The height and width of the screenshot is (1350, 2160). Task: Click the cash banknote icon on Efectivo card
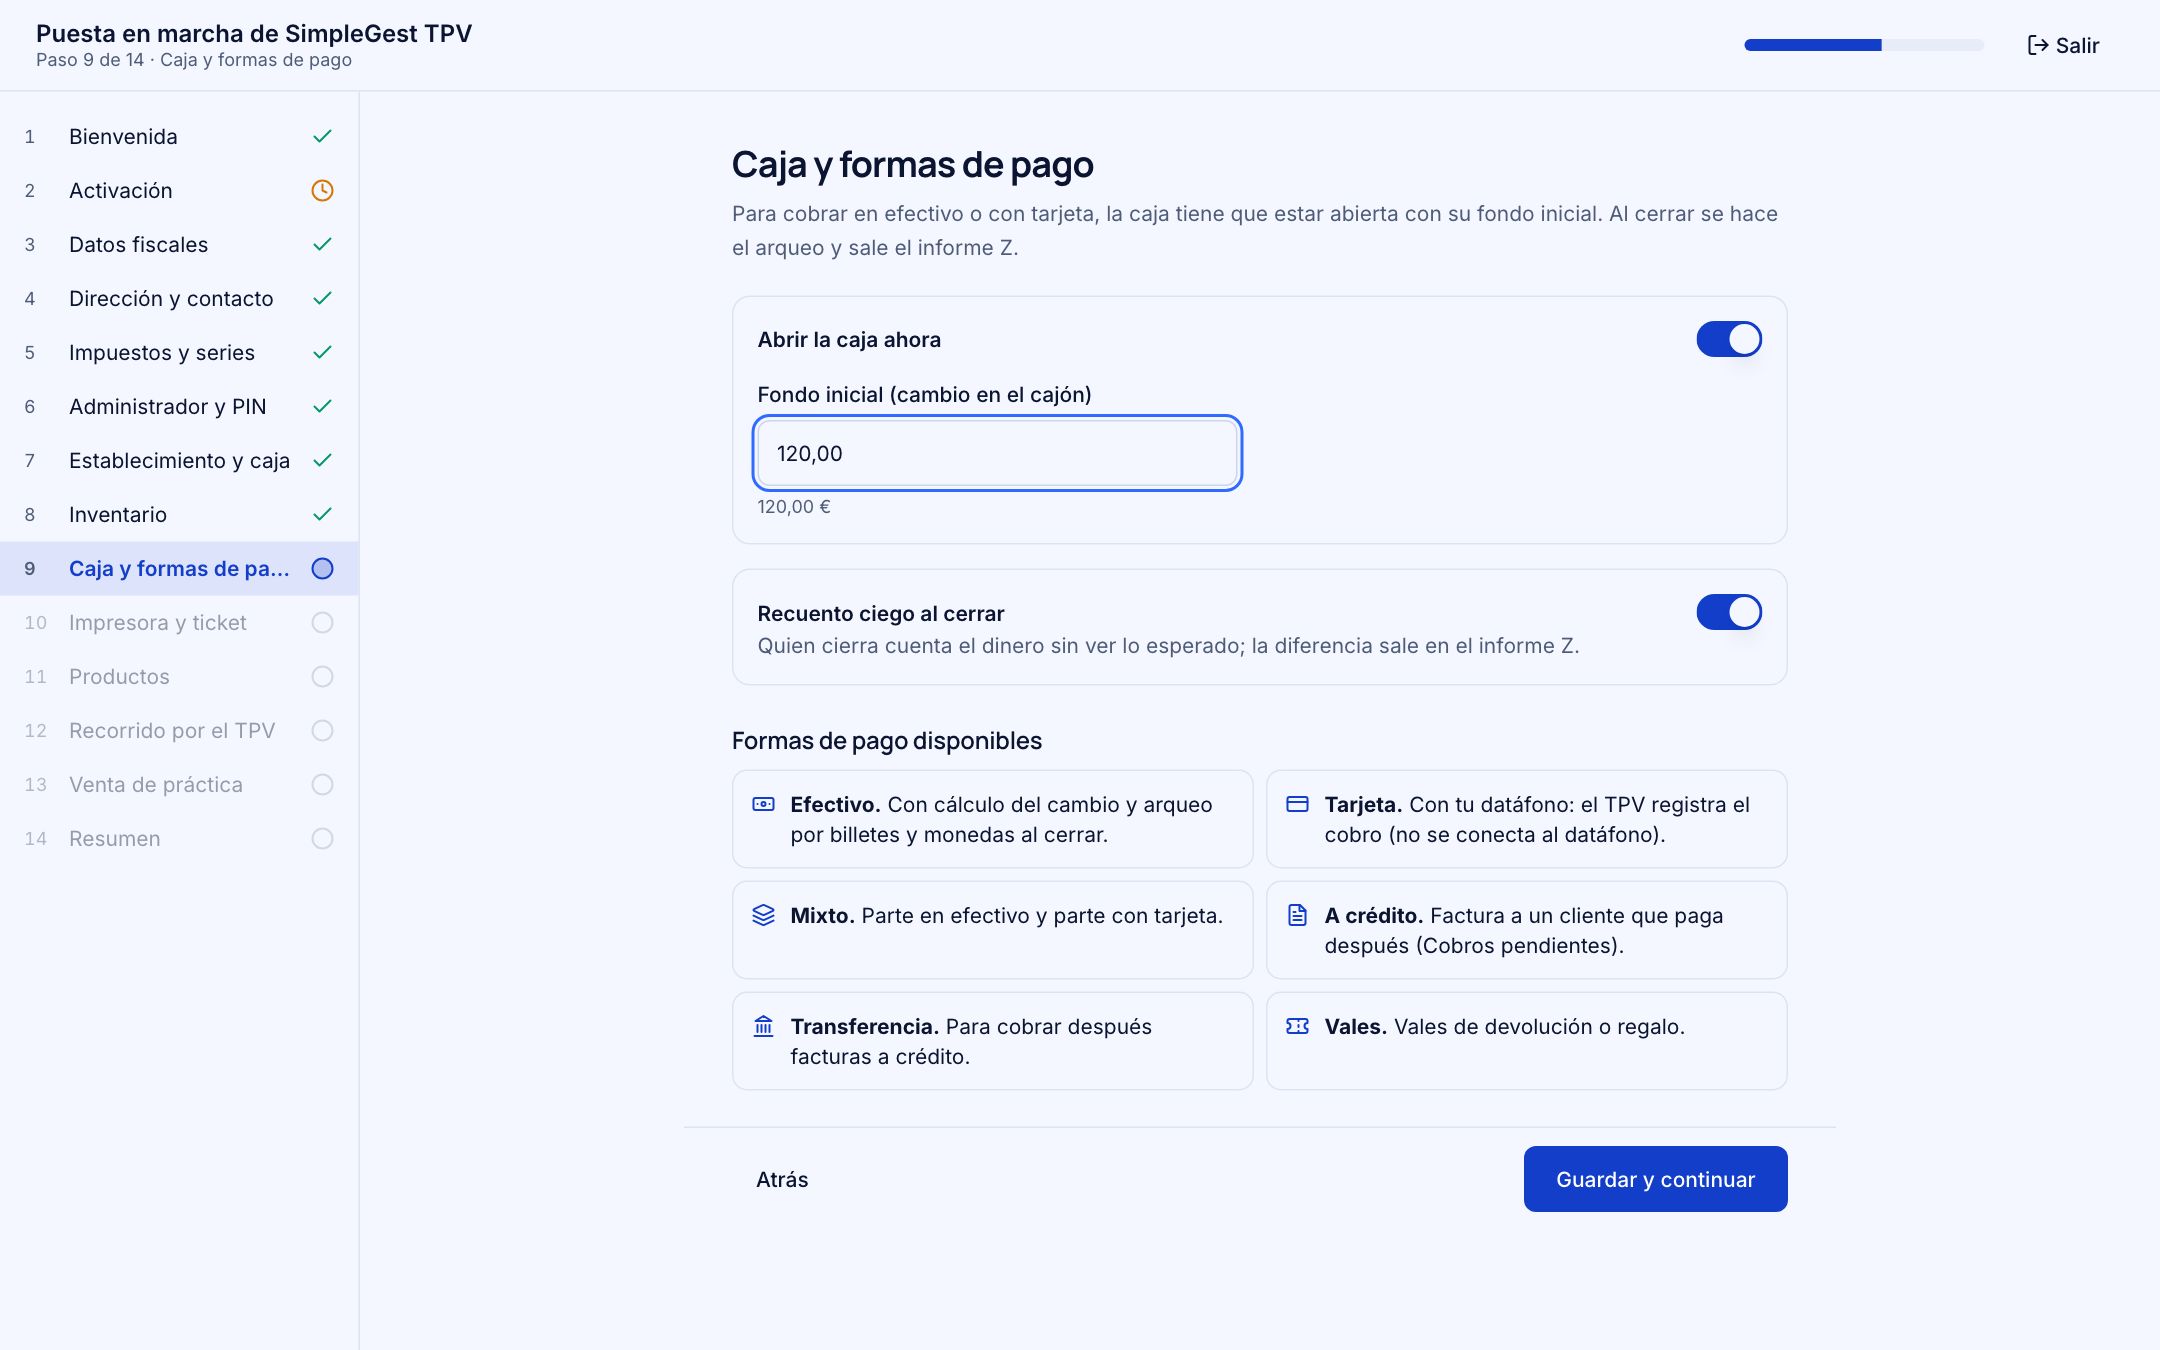(763, 804)
